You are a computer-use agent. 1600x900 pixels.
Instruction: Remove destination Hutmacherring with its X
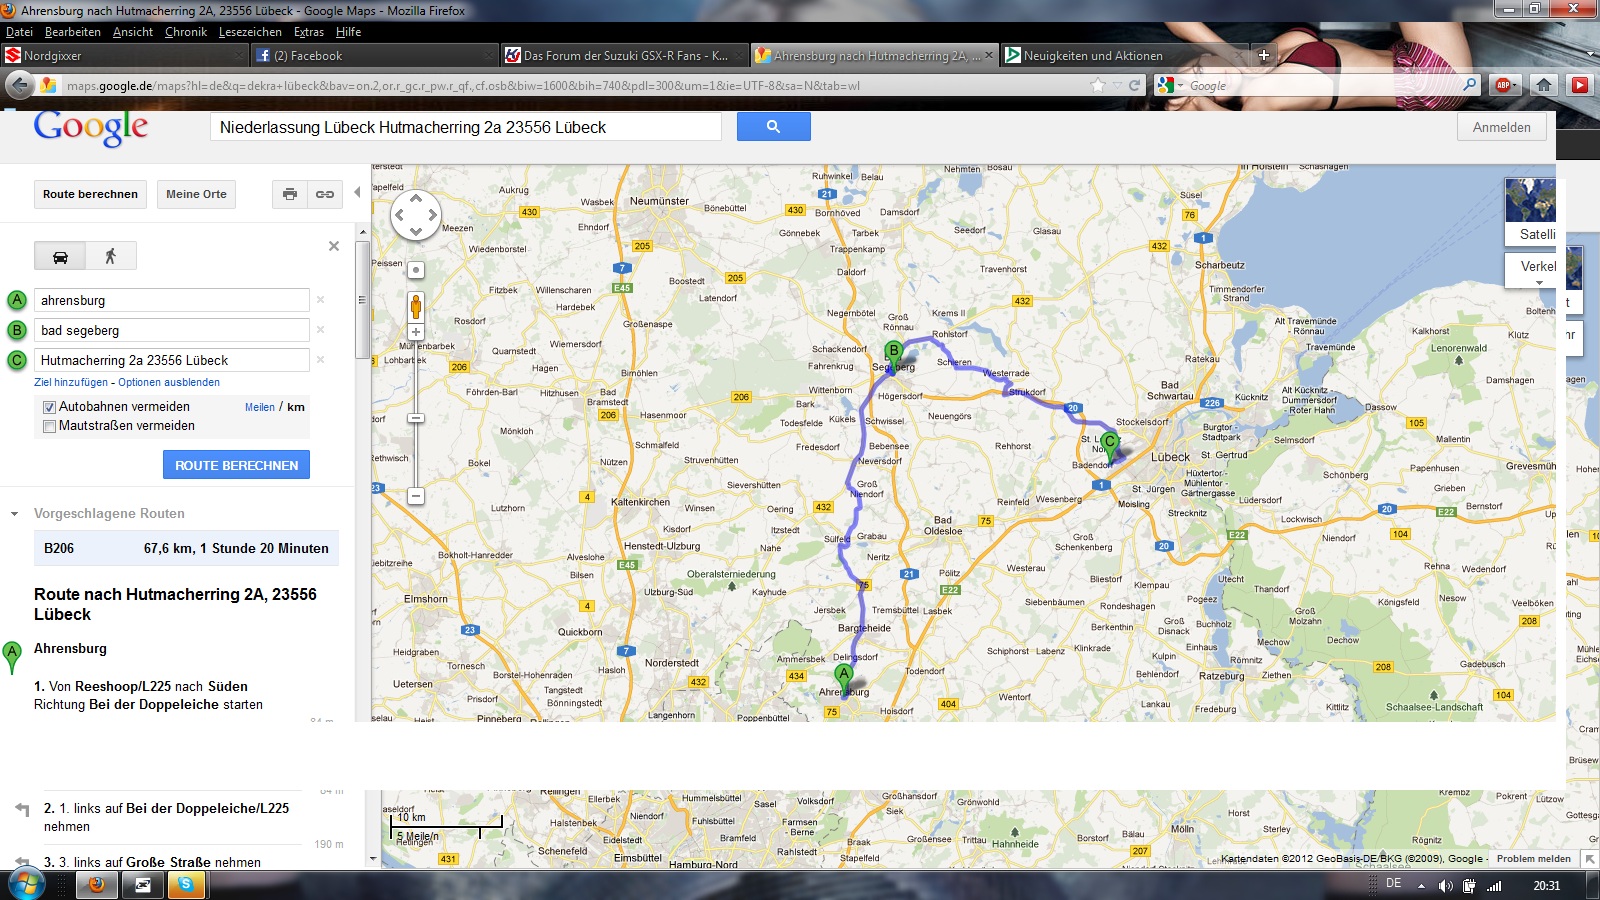(320, 360)
